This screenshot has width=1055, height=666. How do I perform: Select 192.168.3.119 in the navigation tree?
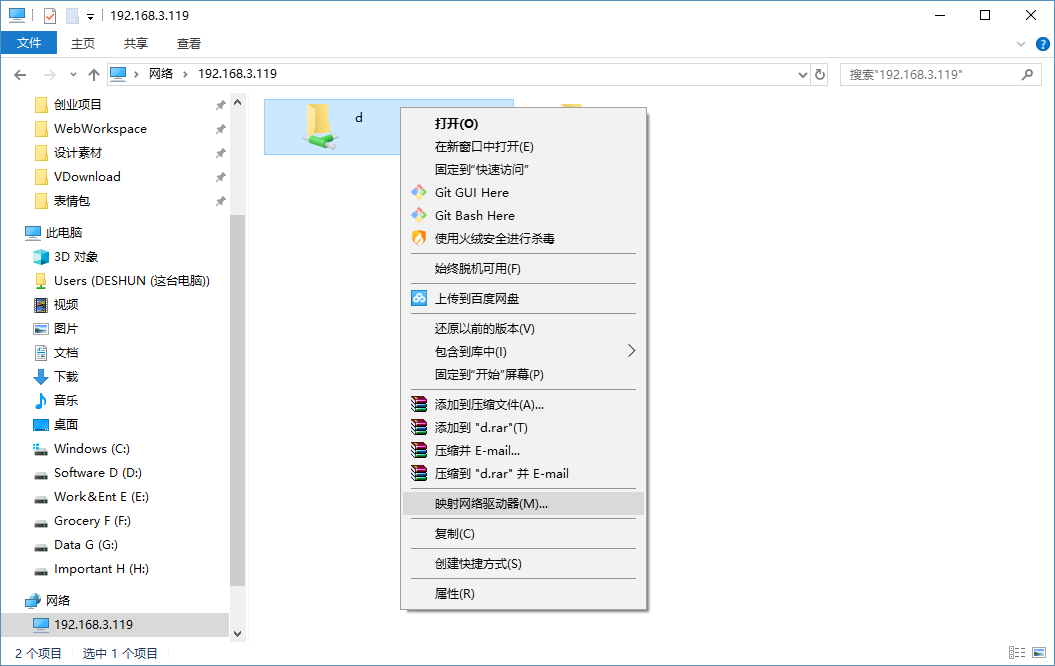point(115,624)
